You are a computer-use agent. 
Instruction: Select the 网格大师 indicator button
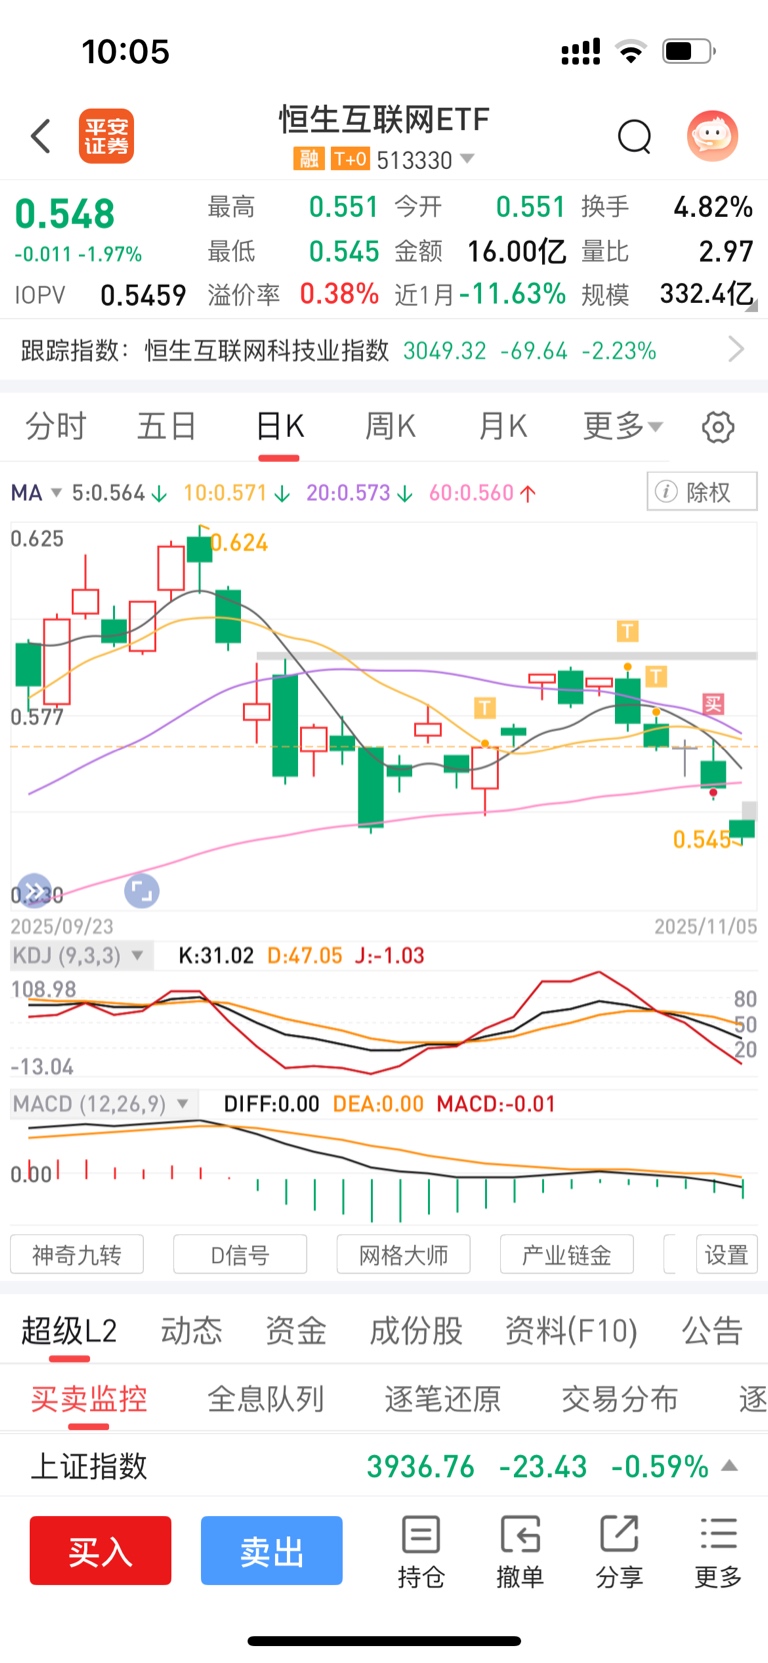403,1254
